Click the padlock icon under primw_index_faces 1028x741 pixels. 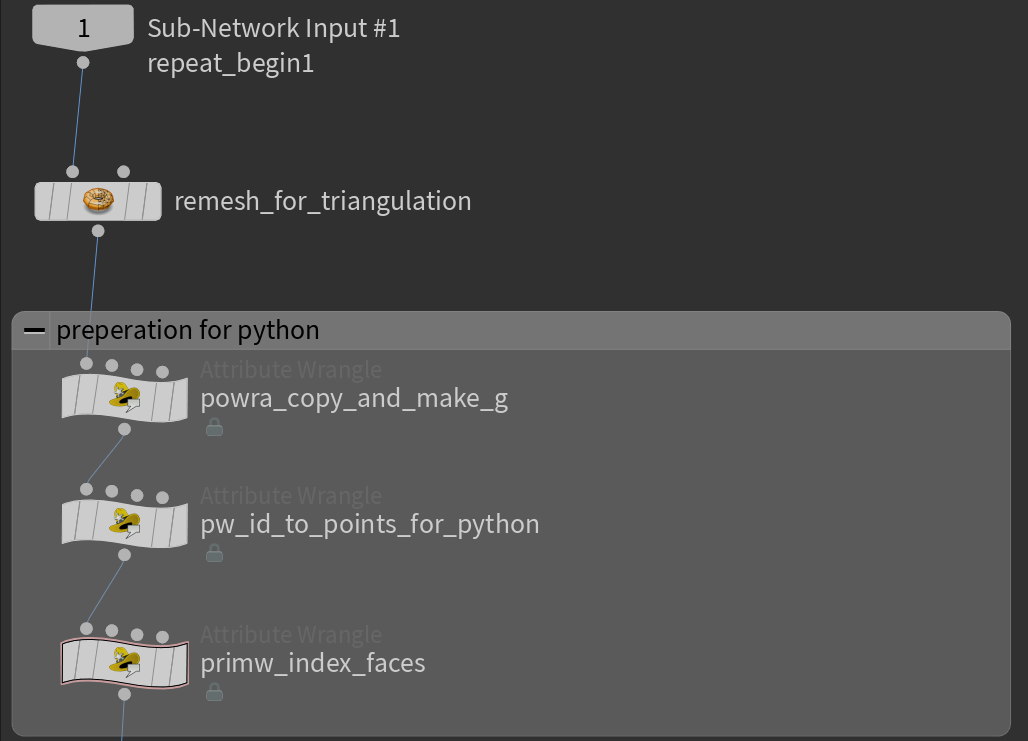tap(214, 692)
